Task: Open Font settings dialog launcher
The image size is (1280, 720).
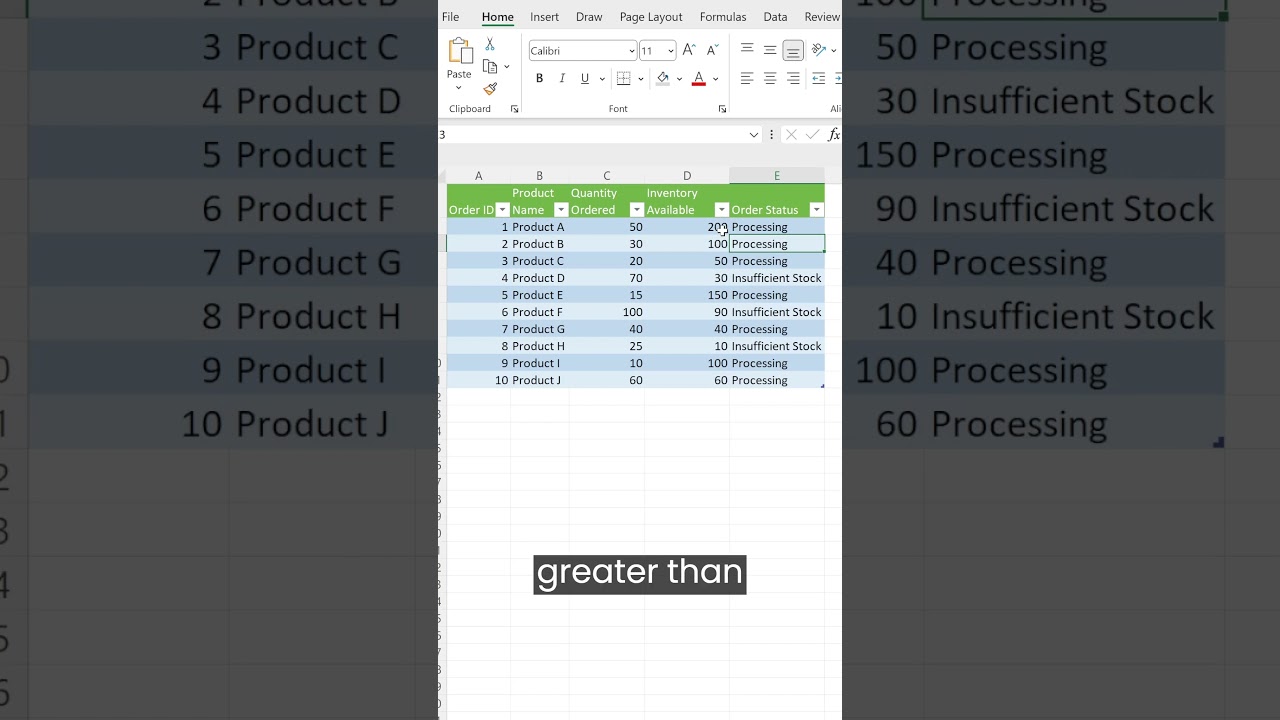Action: tap(722, 109)
